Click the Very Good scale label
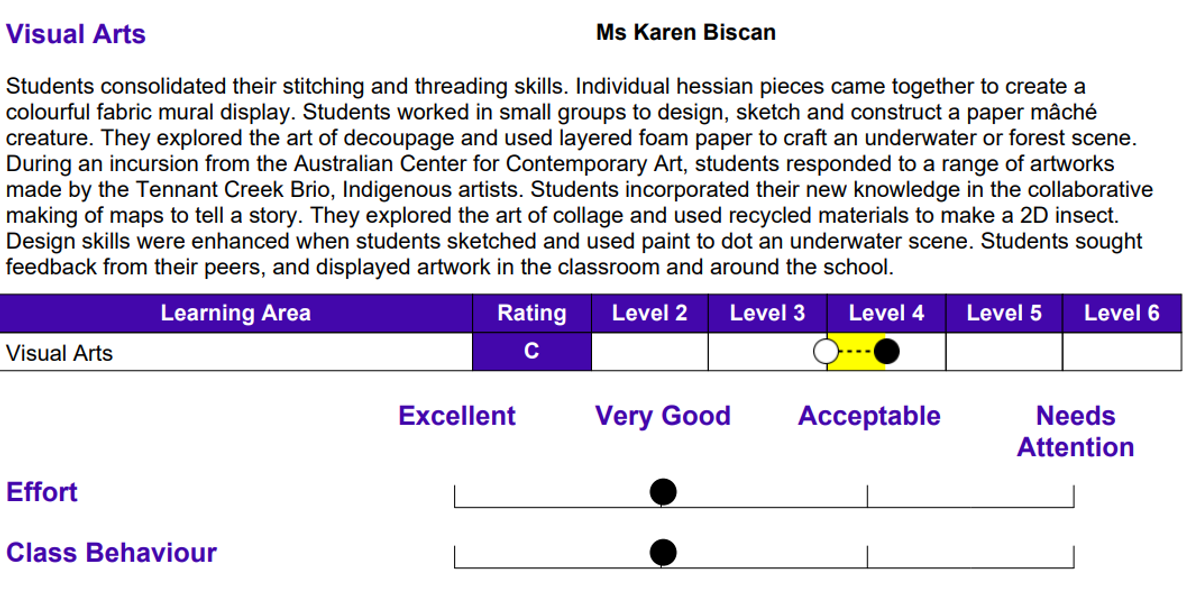The height and width of the screenshot is (594, 1200). (x=663, y=416)
